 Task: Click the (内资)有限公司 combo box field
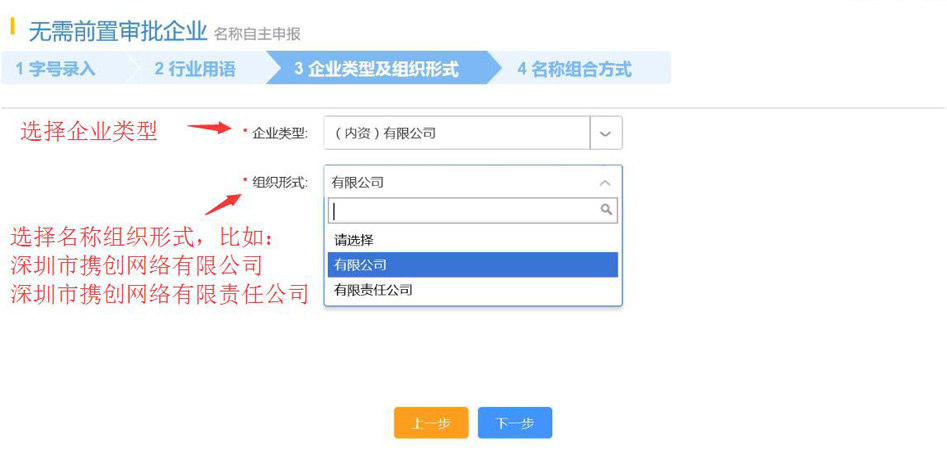(457, 133)
